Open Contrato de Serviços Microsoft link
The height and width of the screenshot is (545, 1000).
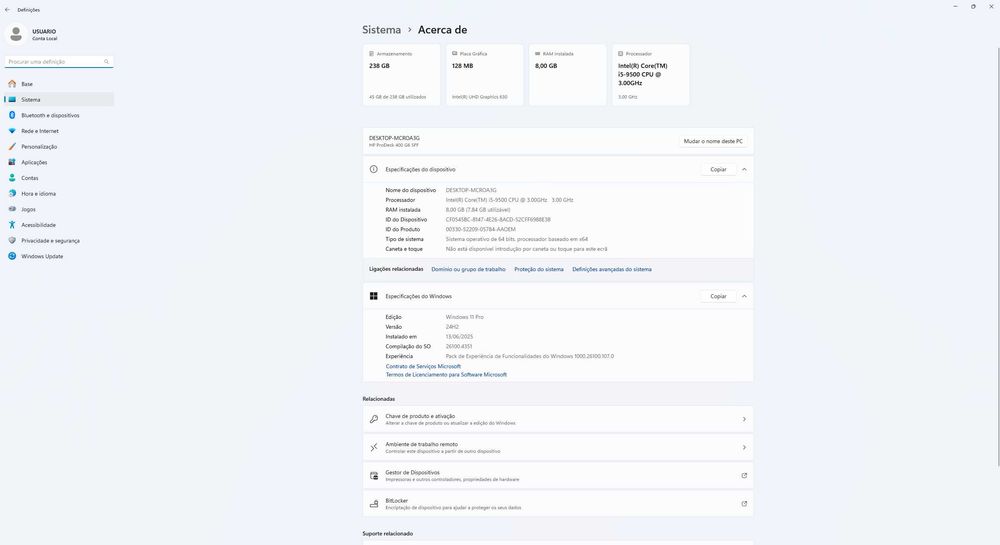[423, 366]
